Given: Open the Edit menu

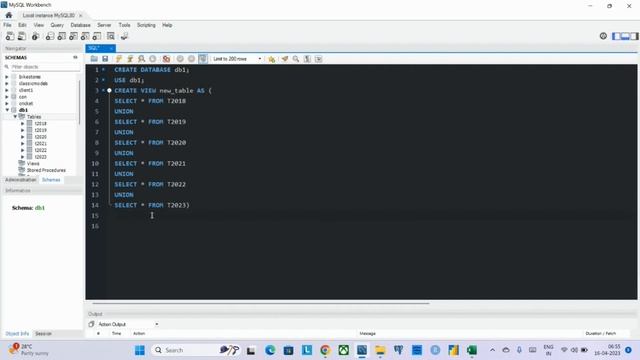Looking at the screenshot, I should pyautogui.click(x=22, y=25).
